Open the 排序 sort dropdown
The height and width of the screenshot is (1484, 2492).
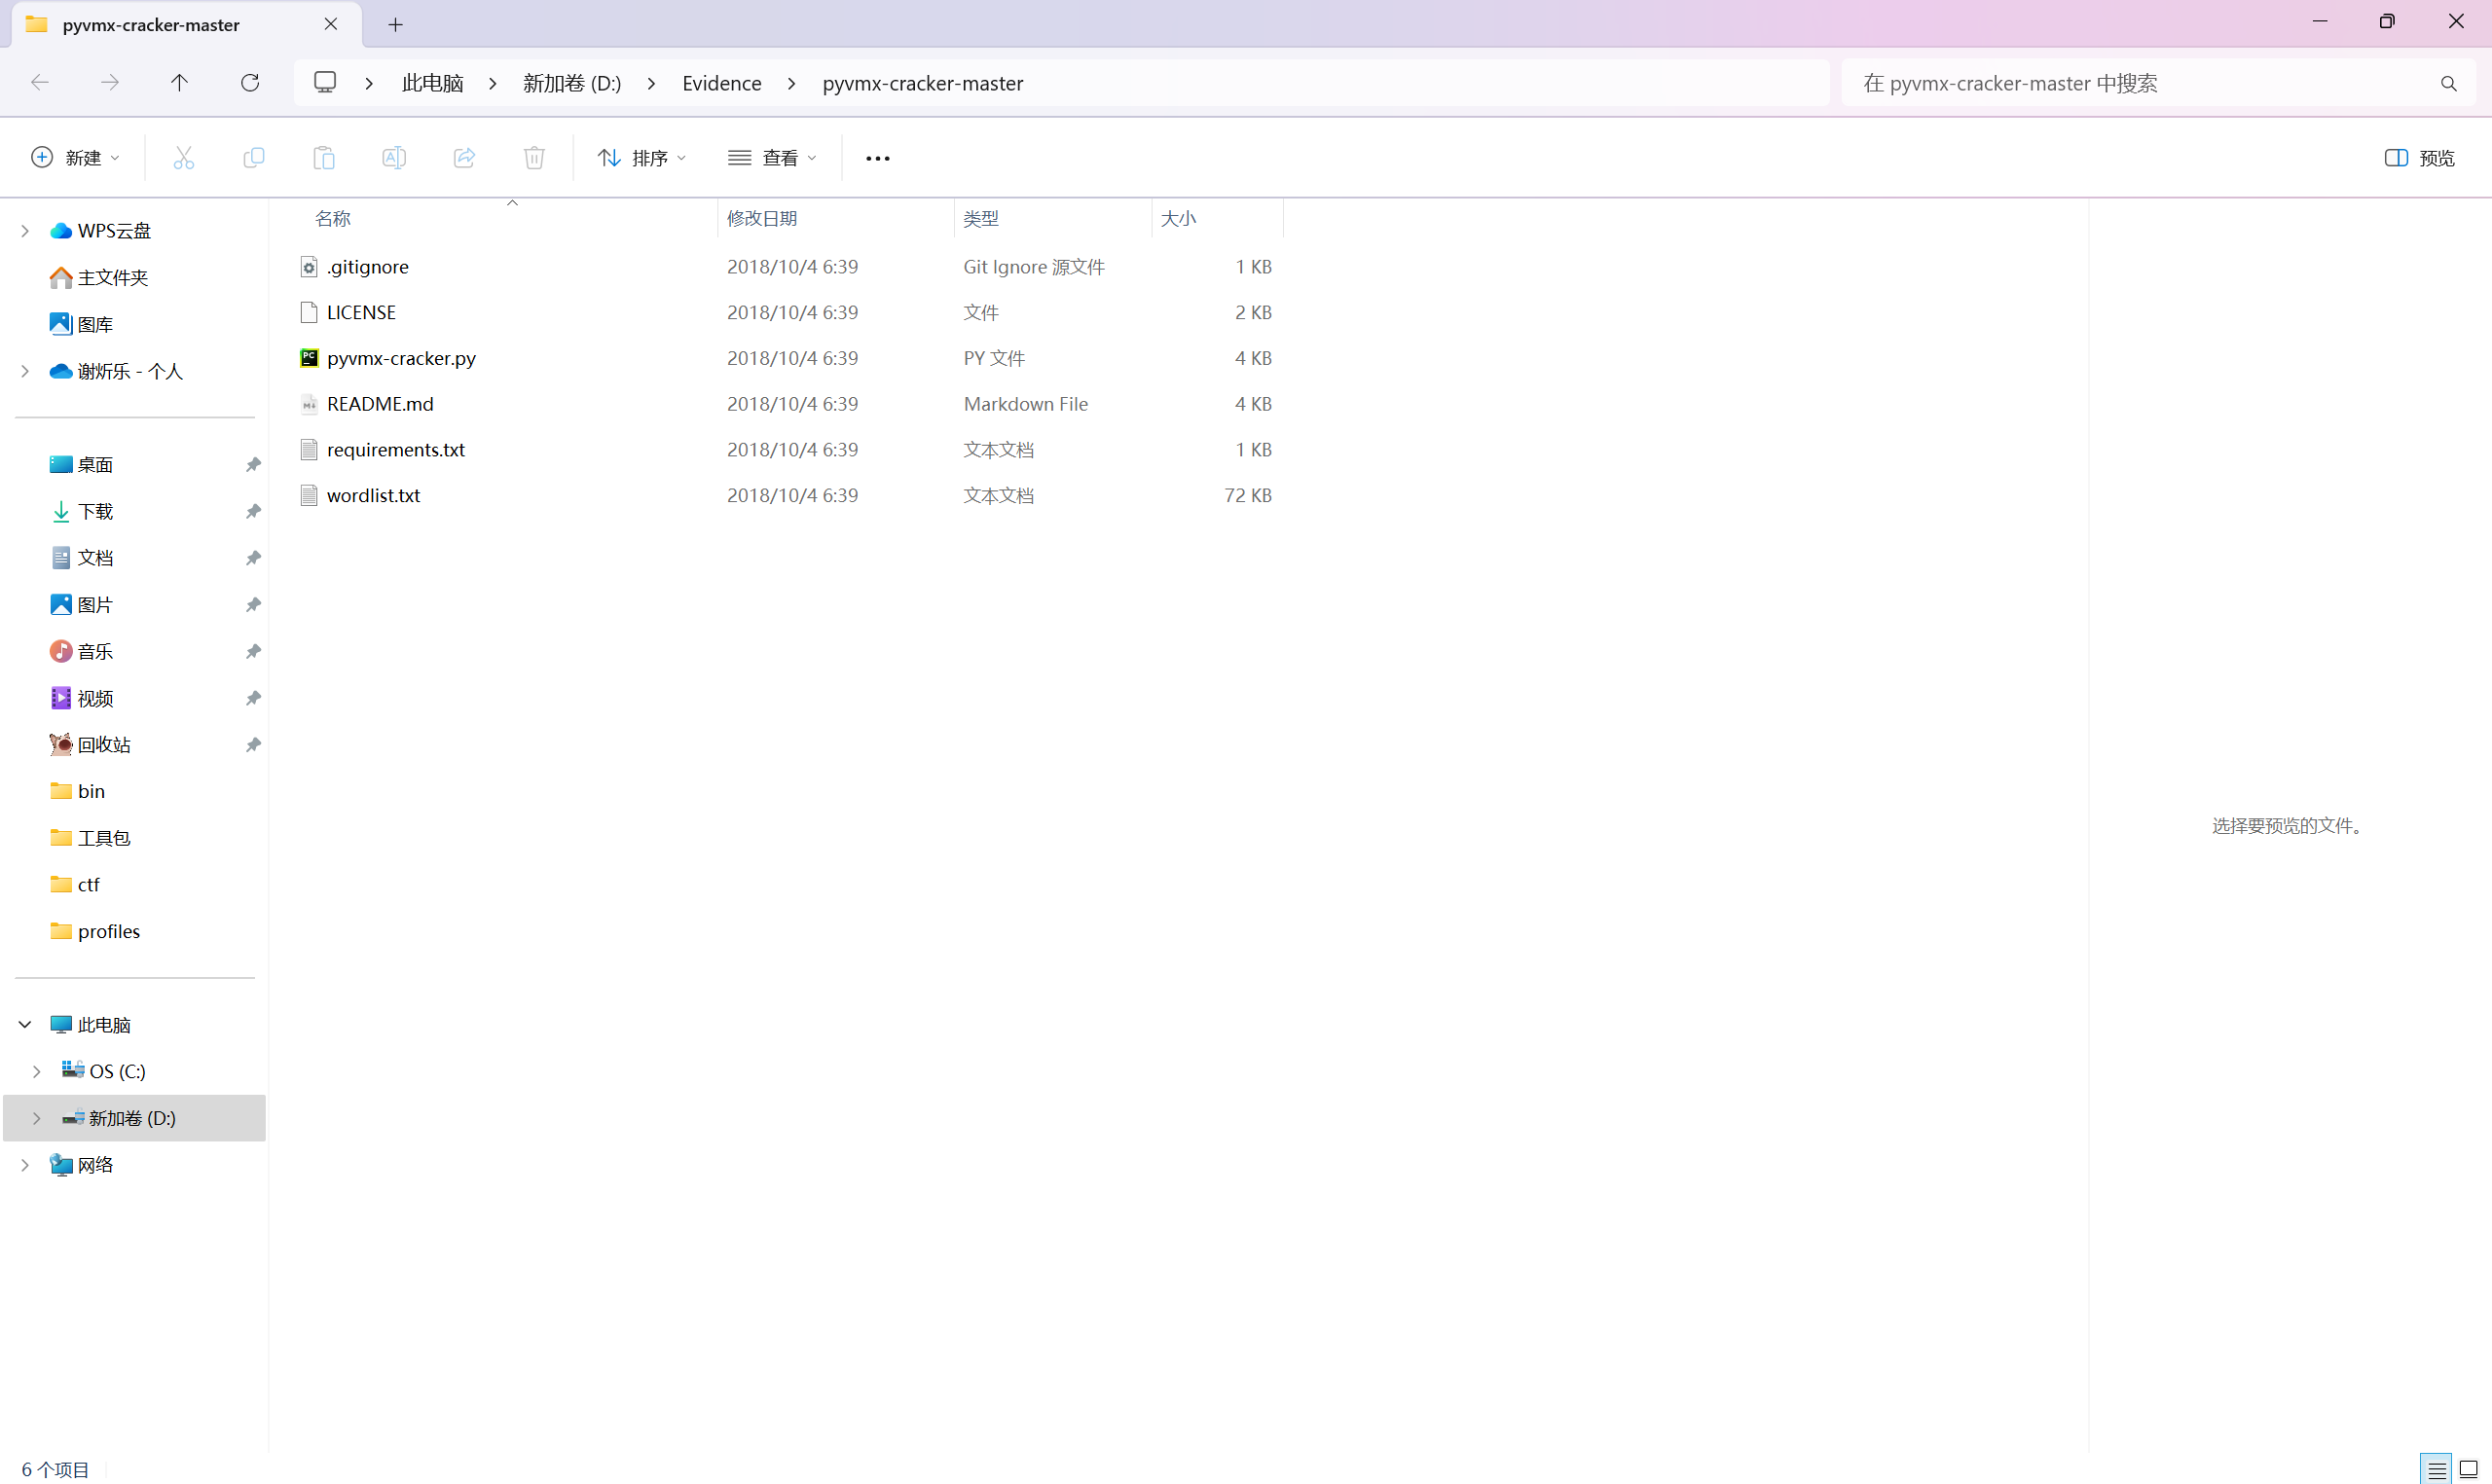click(642, 158)
